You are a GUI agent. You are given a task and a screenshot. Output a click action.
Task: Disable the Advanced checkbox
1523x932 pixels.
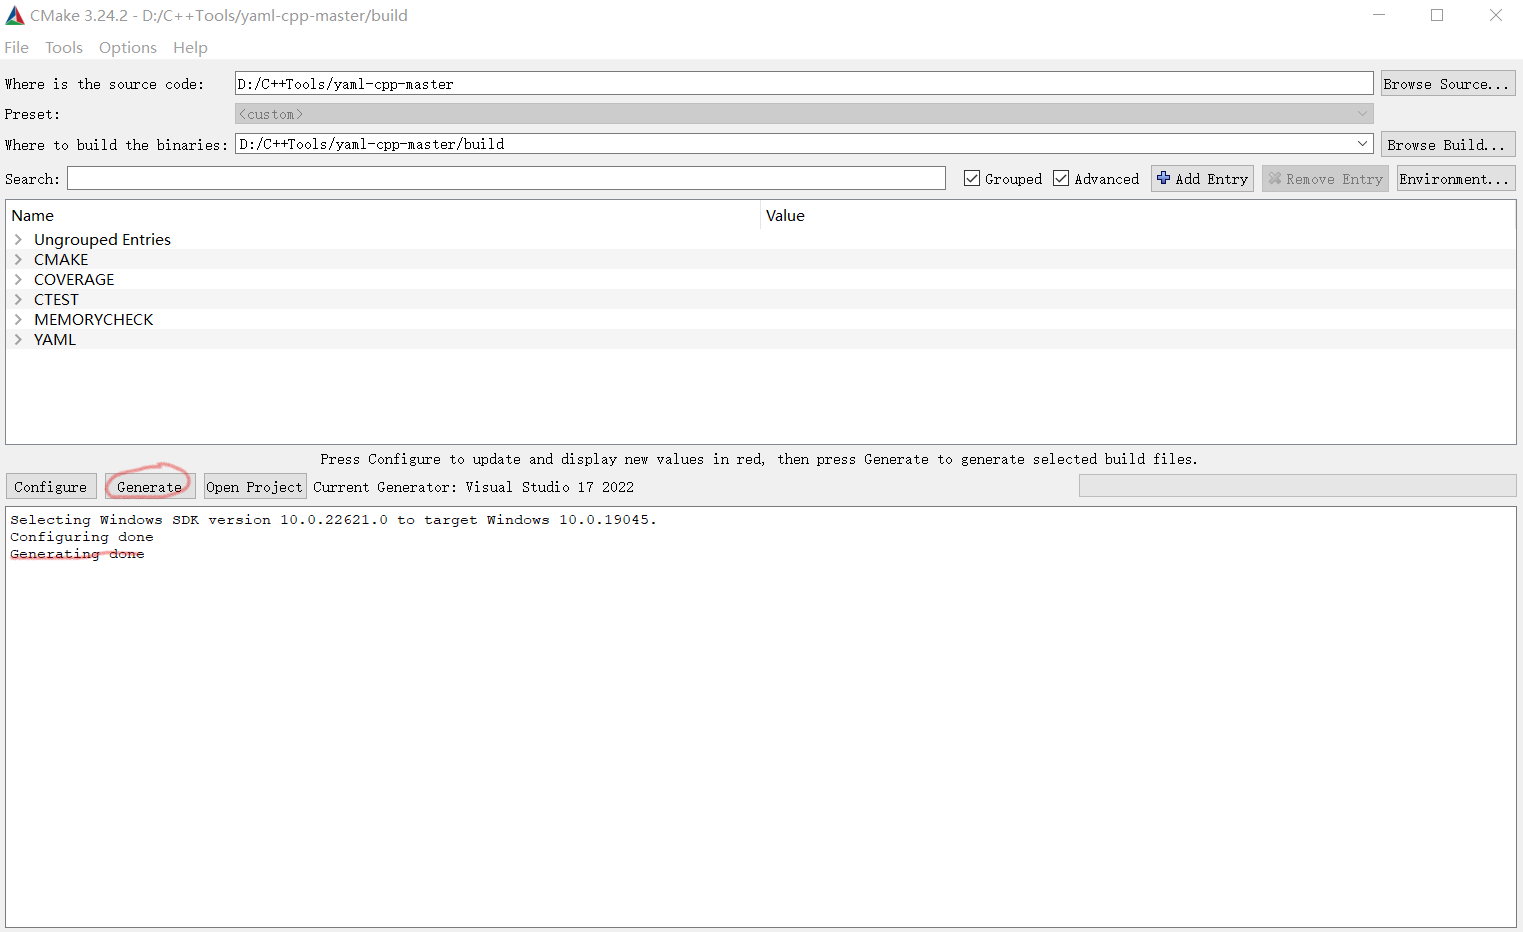click(1061, 178)
